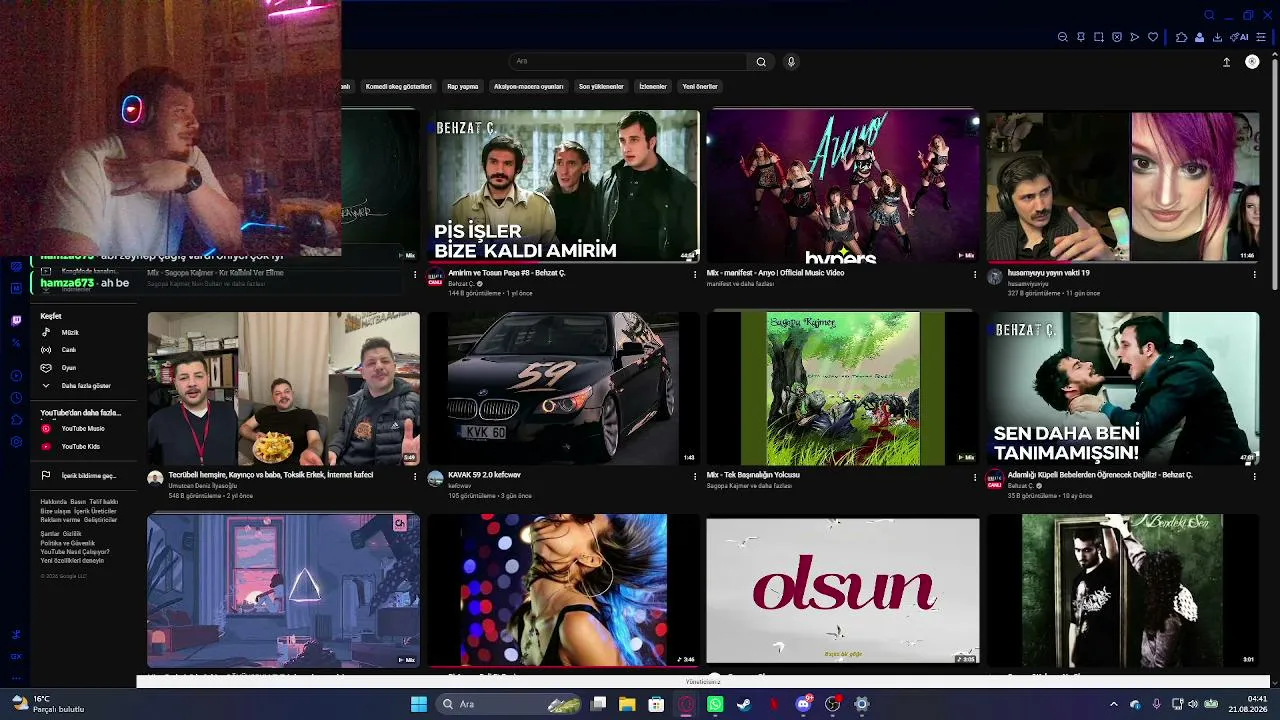
Task: Open 'Mix - manifest - Arıyo' video thumbnail
Action: (x=843, y=186)
